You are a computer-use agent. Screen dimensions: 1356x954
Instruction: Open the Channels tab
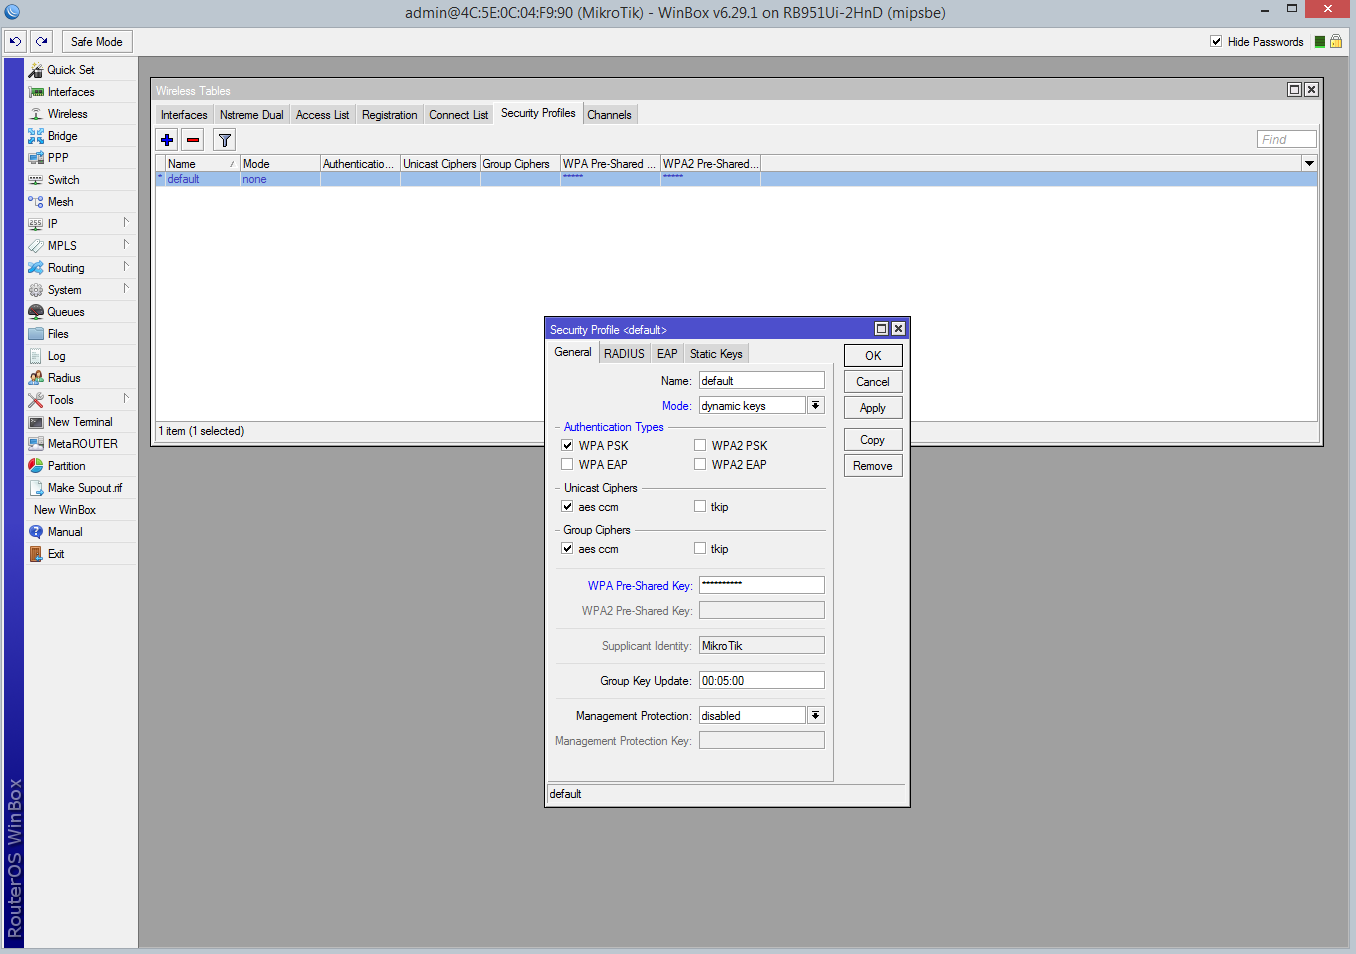pos(609,115)
